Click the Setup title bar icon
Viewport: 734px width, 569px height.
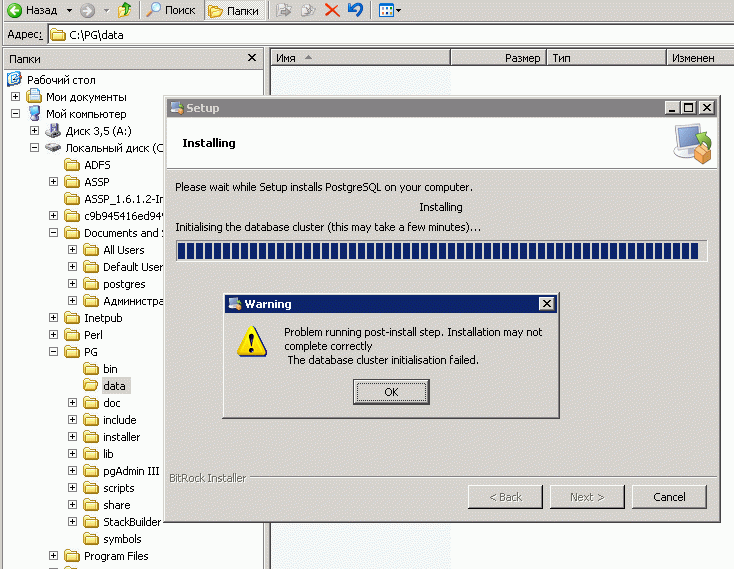pos(176,108)
